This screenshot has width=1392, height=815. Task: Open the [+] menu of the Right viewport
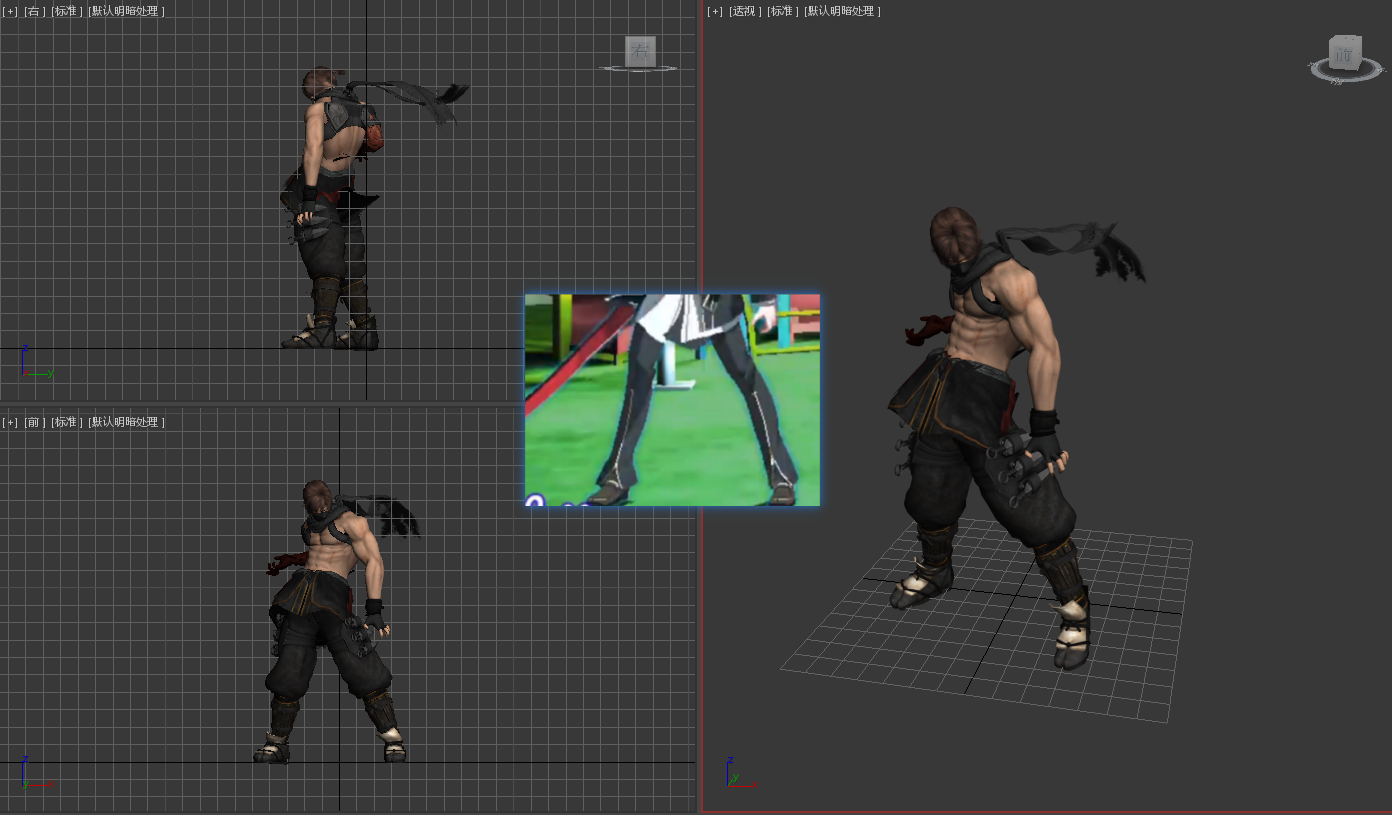11,11
